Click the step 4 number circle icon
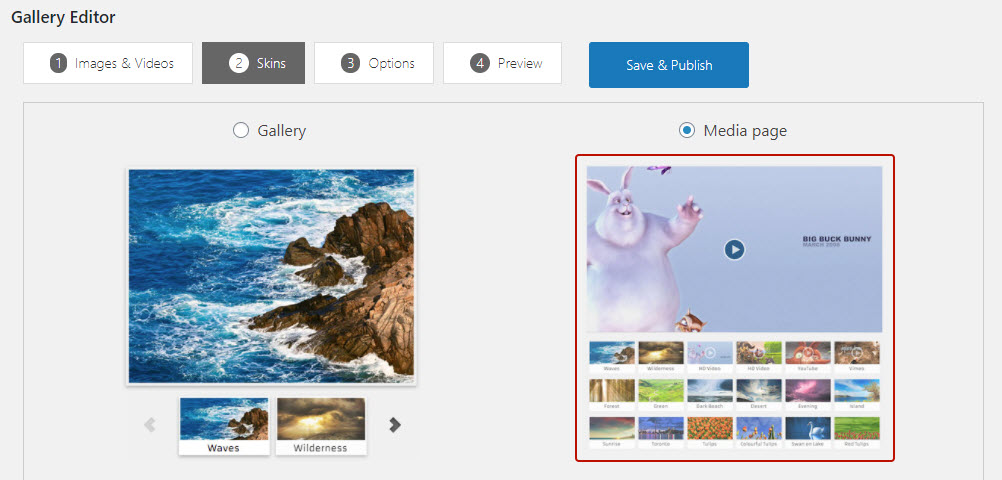1002x480 pixels. 479,63
